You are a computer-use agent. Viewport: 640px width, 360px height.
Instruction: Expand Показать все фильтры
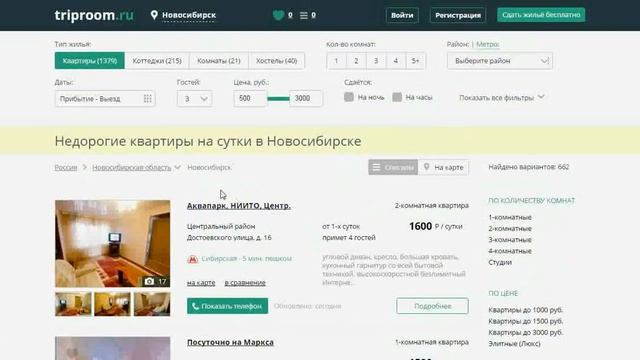pos(502,98)
